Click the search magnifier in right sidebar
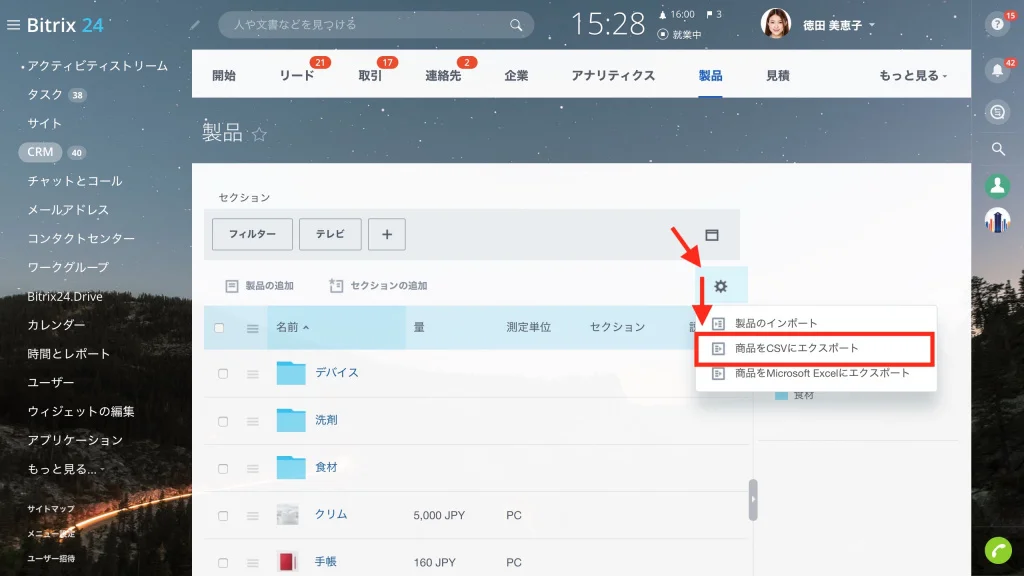The width and height of the screenshot is (1024, 576). (x=998, y=149)
